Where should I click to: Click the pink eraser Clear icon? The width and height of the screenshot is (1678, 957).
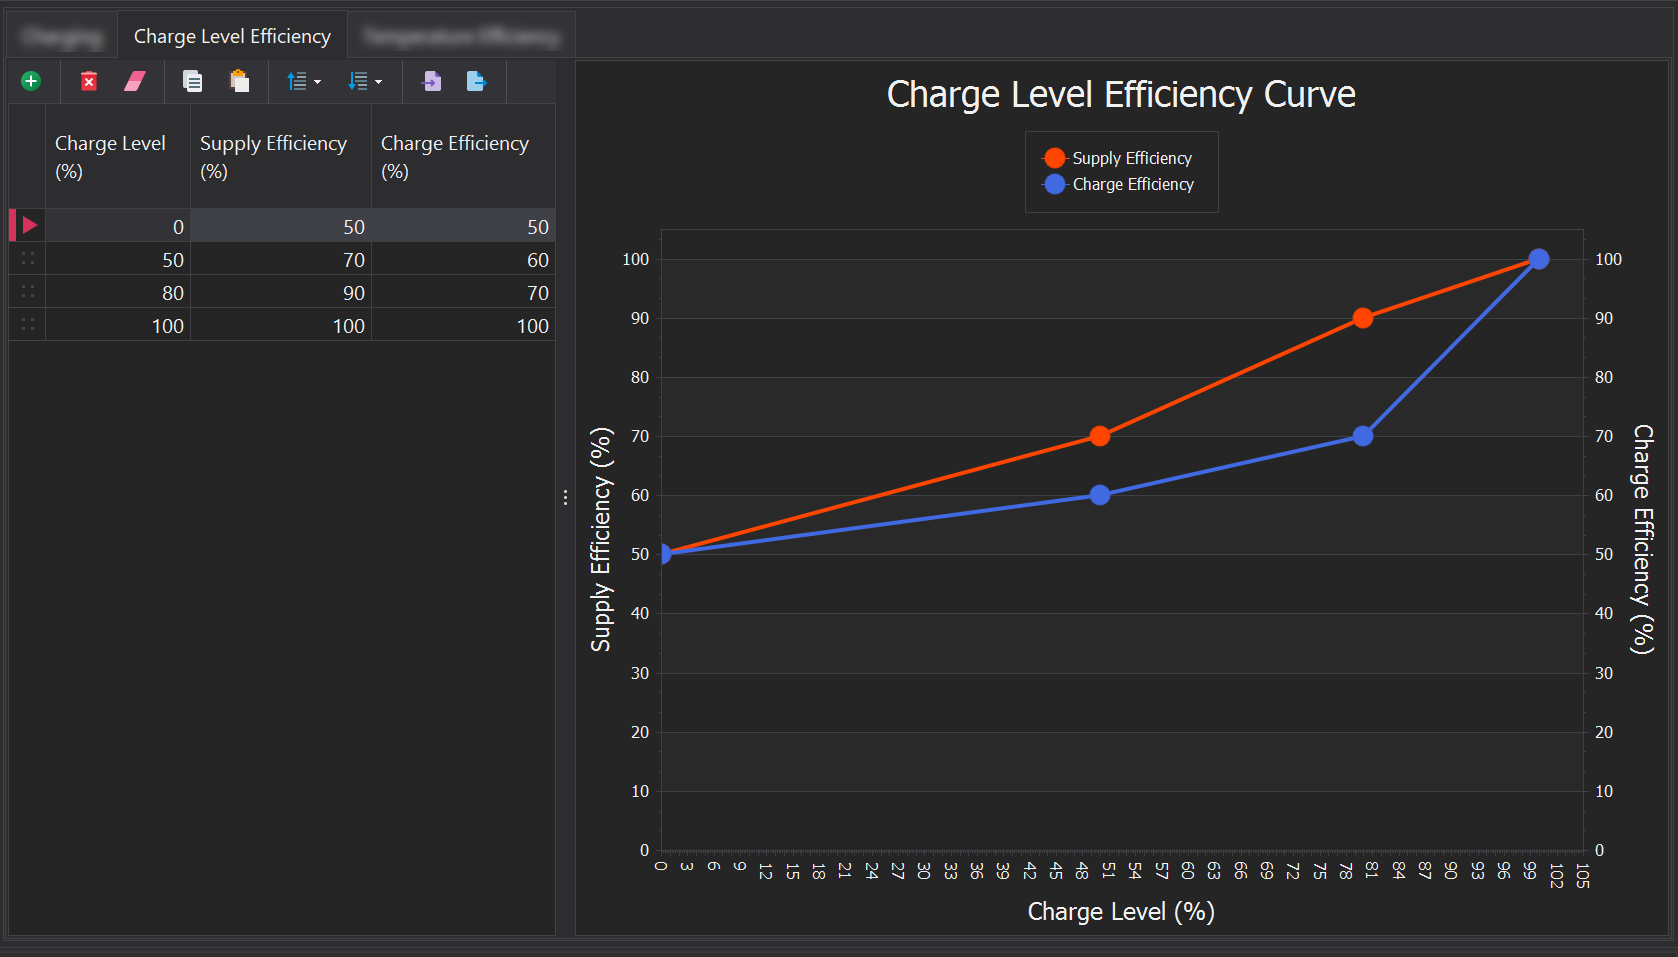coord(135,81)
